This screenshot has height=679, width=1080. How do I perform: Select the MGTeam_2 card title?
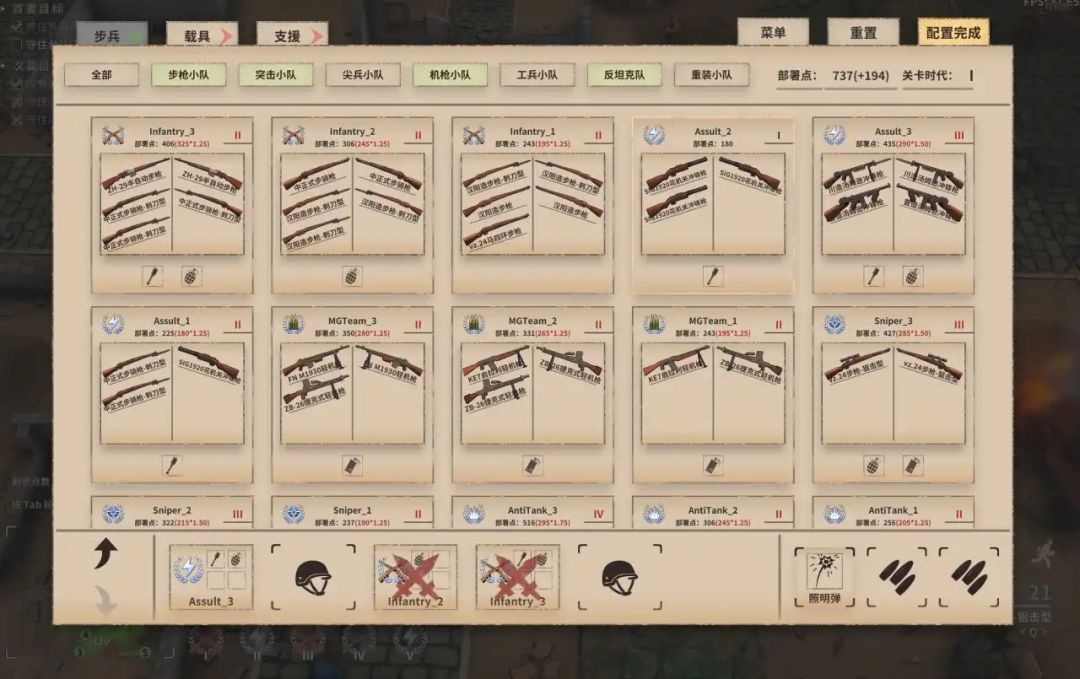click(x=532, y=321)
